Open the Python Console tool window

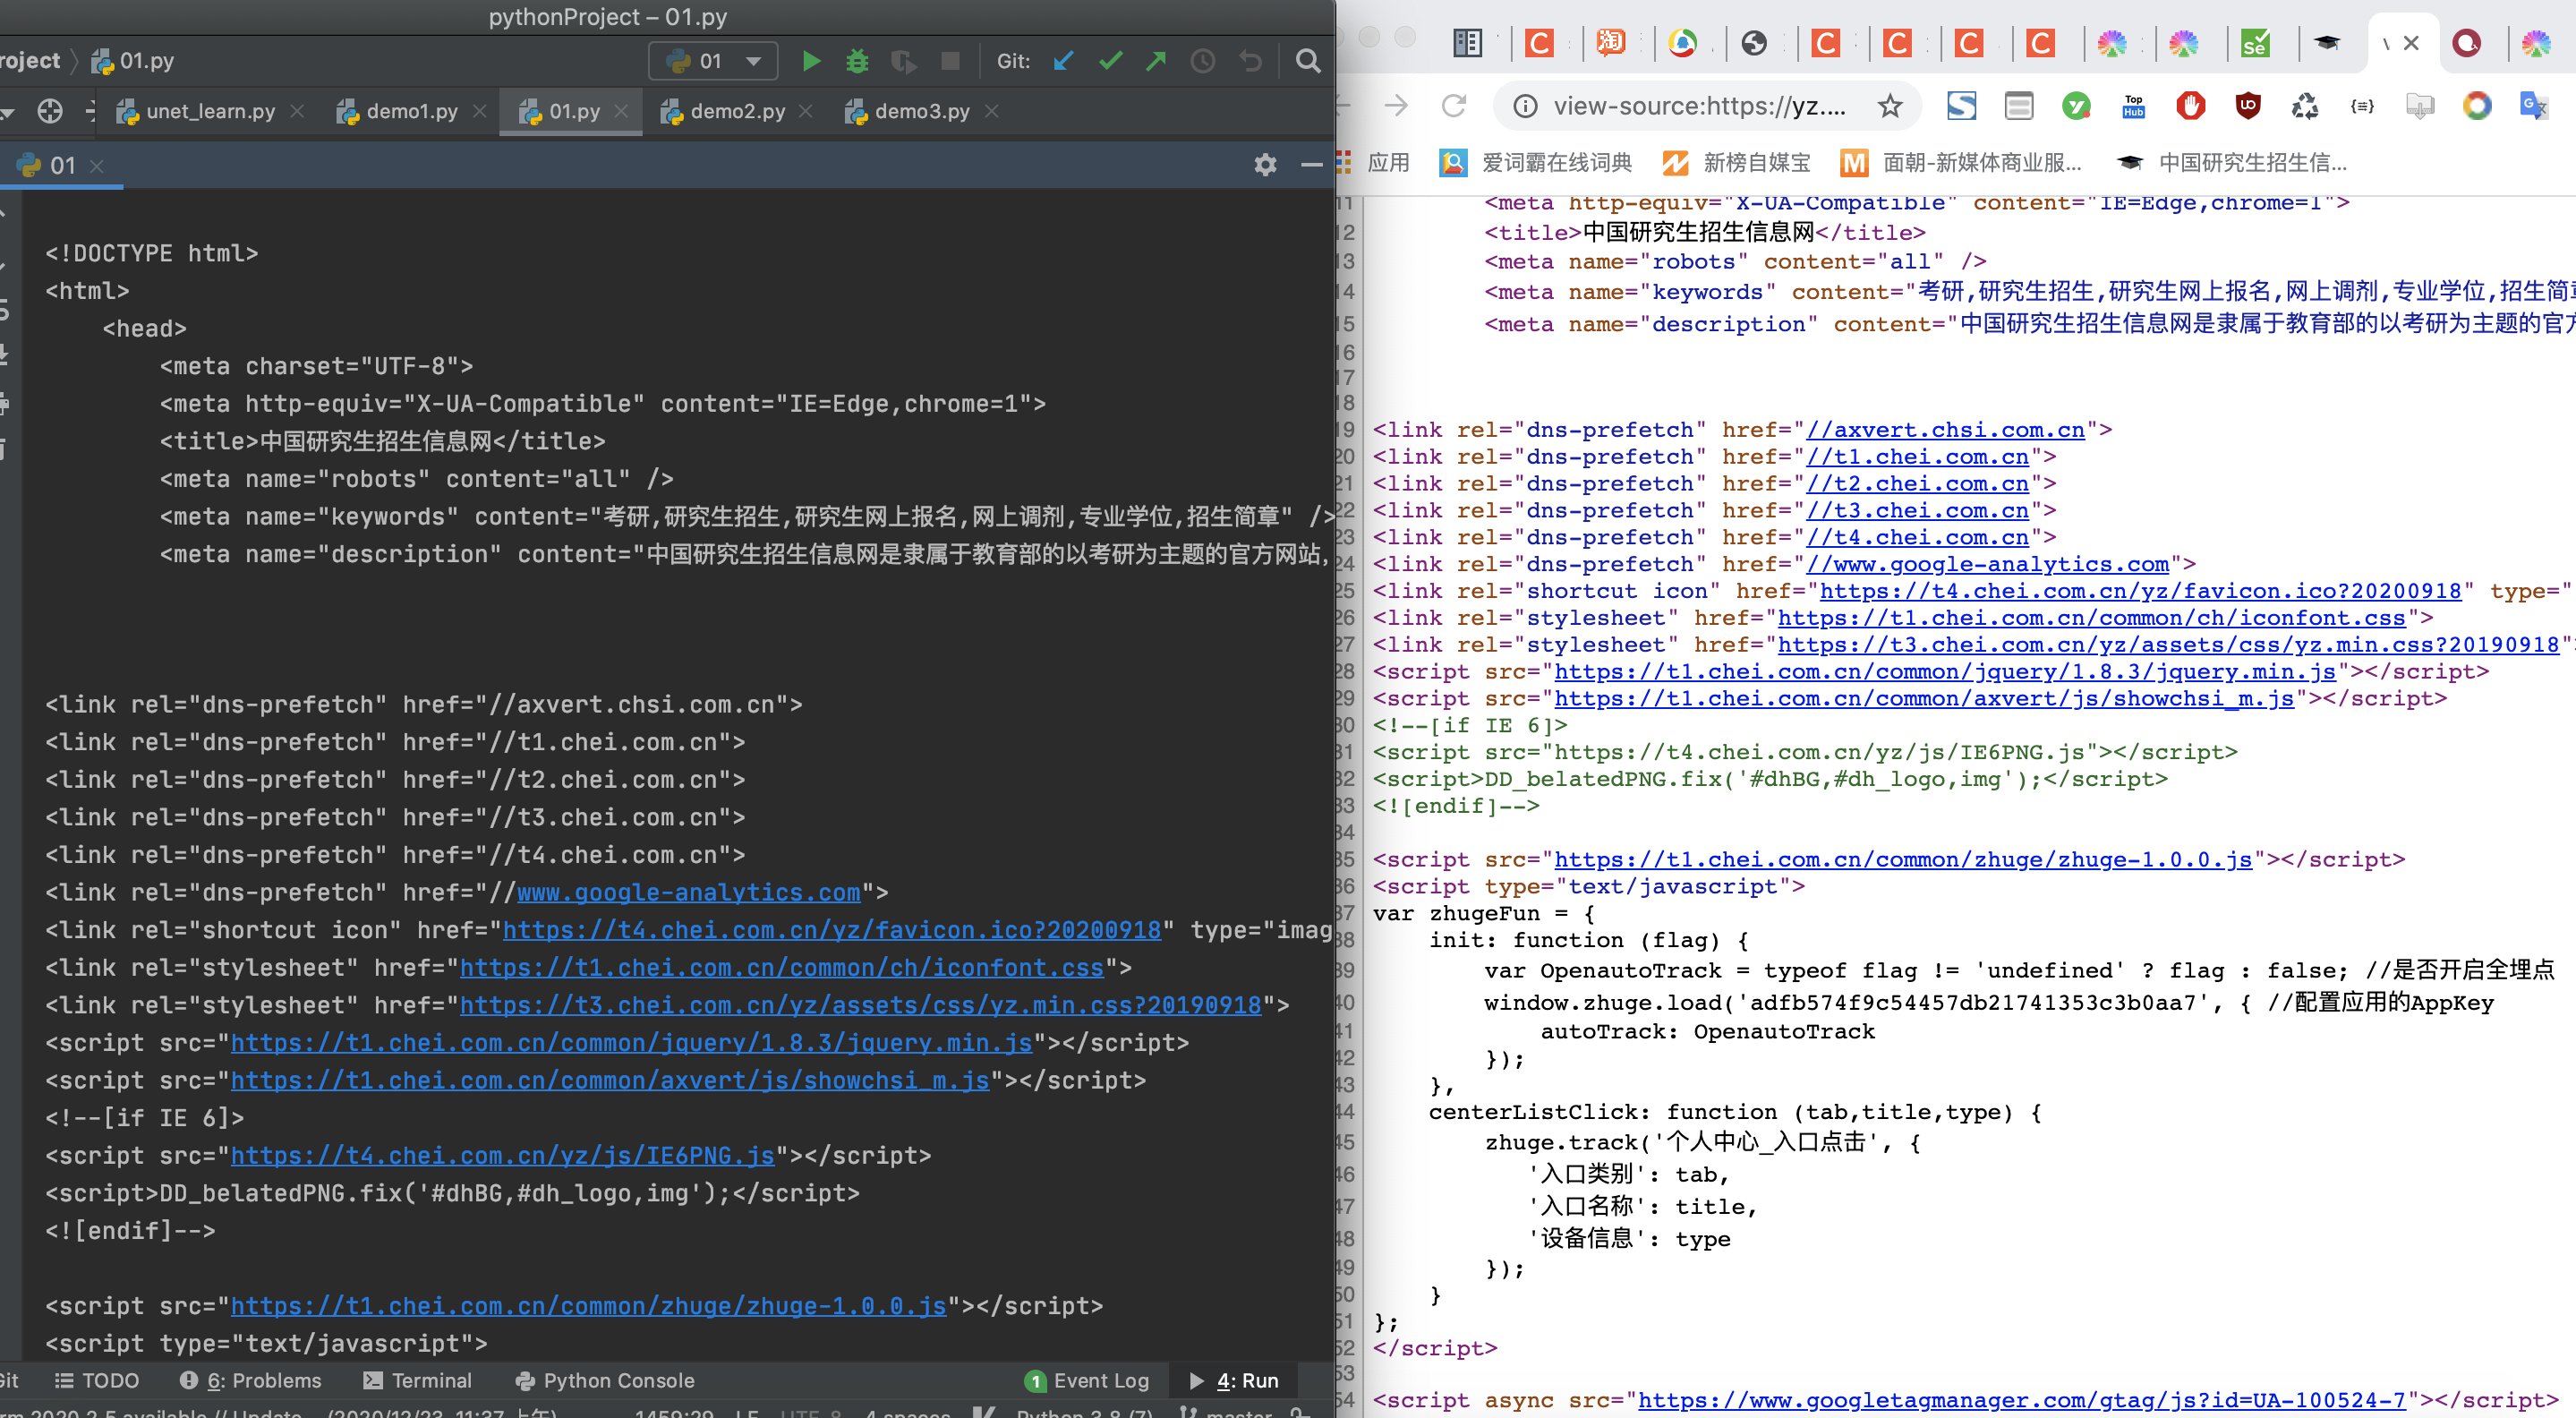click(x=605, y=1380)
